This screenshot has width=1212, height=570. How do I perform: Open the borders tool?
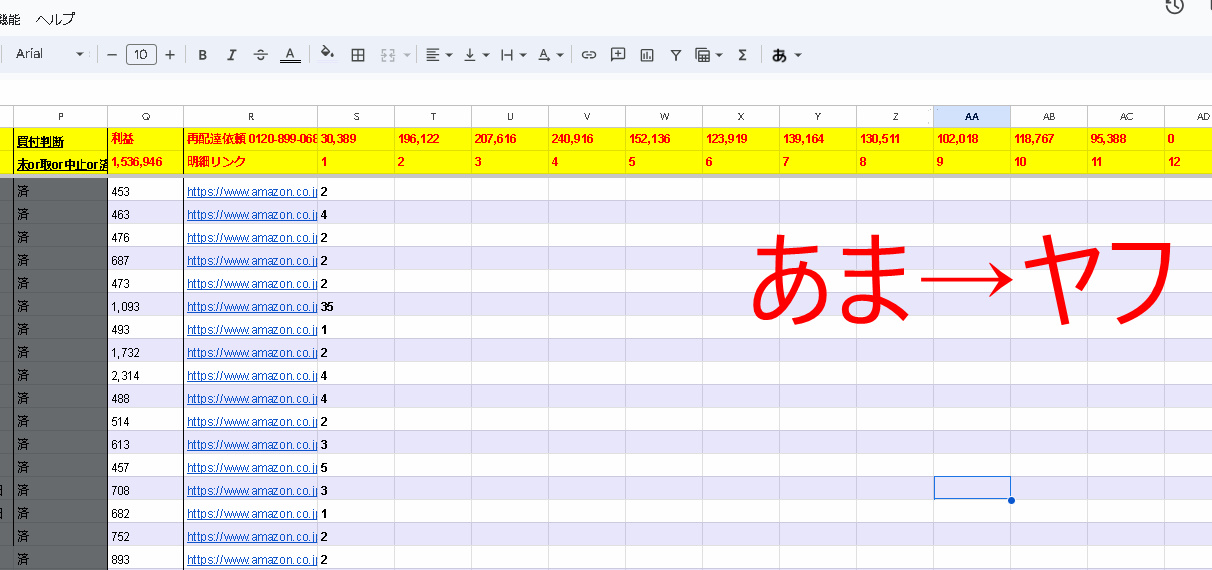click(357, 55)
